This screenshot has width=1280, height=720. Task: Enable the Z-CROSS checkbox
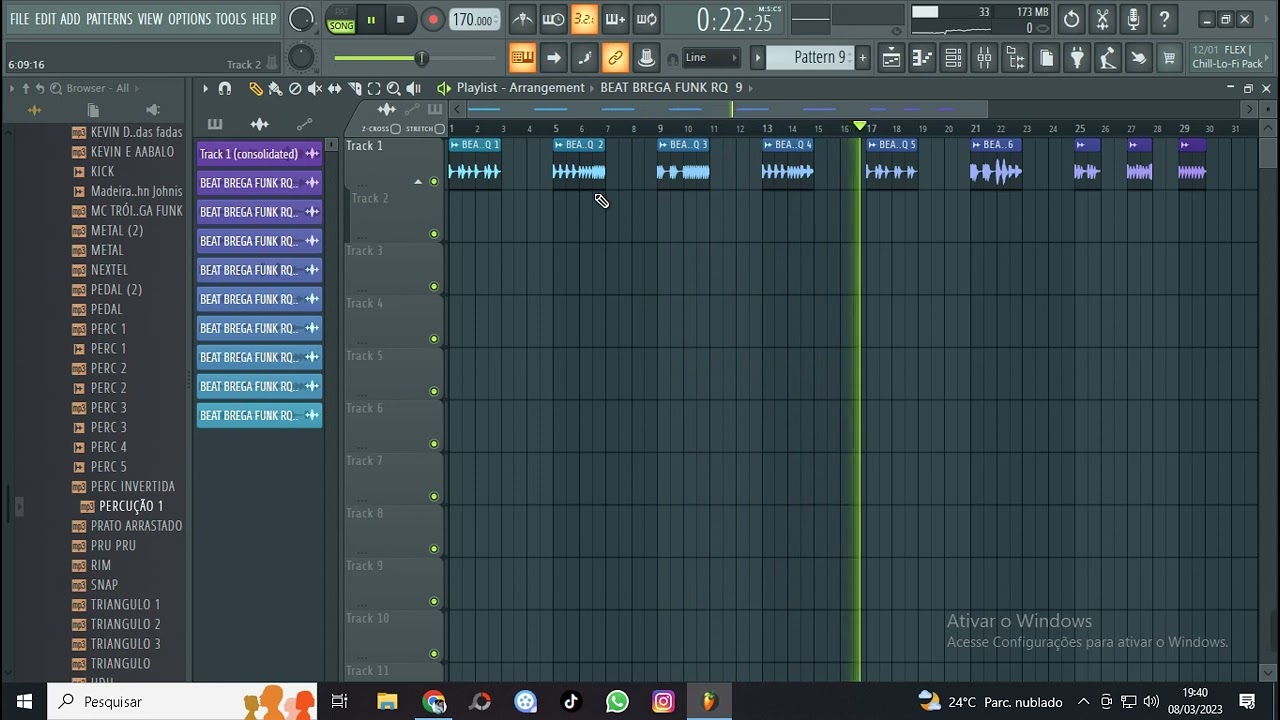[395, 129]
